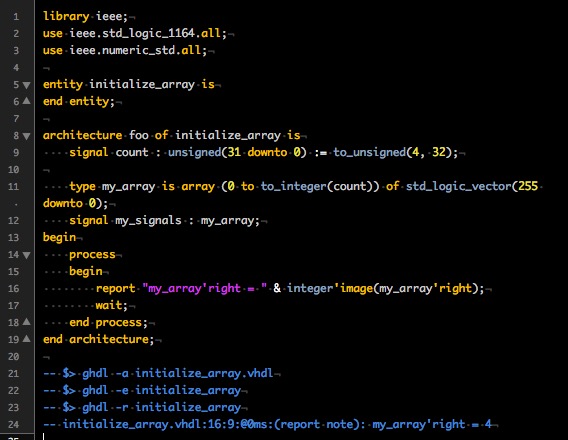Click the report note comment on line 24
568x440 pixels.
[267, 424]
